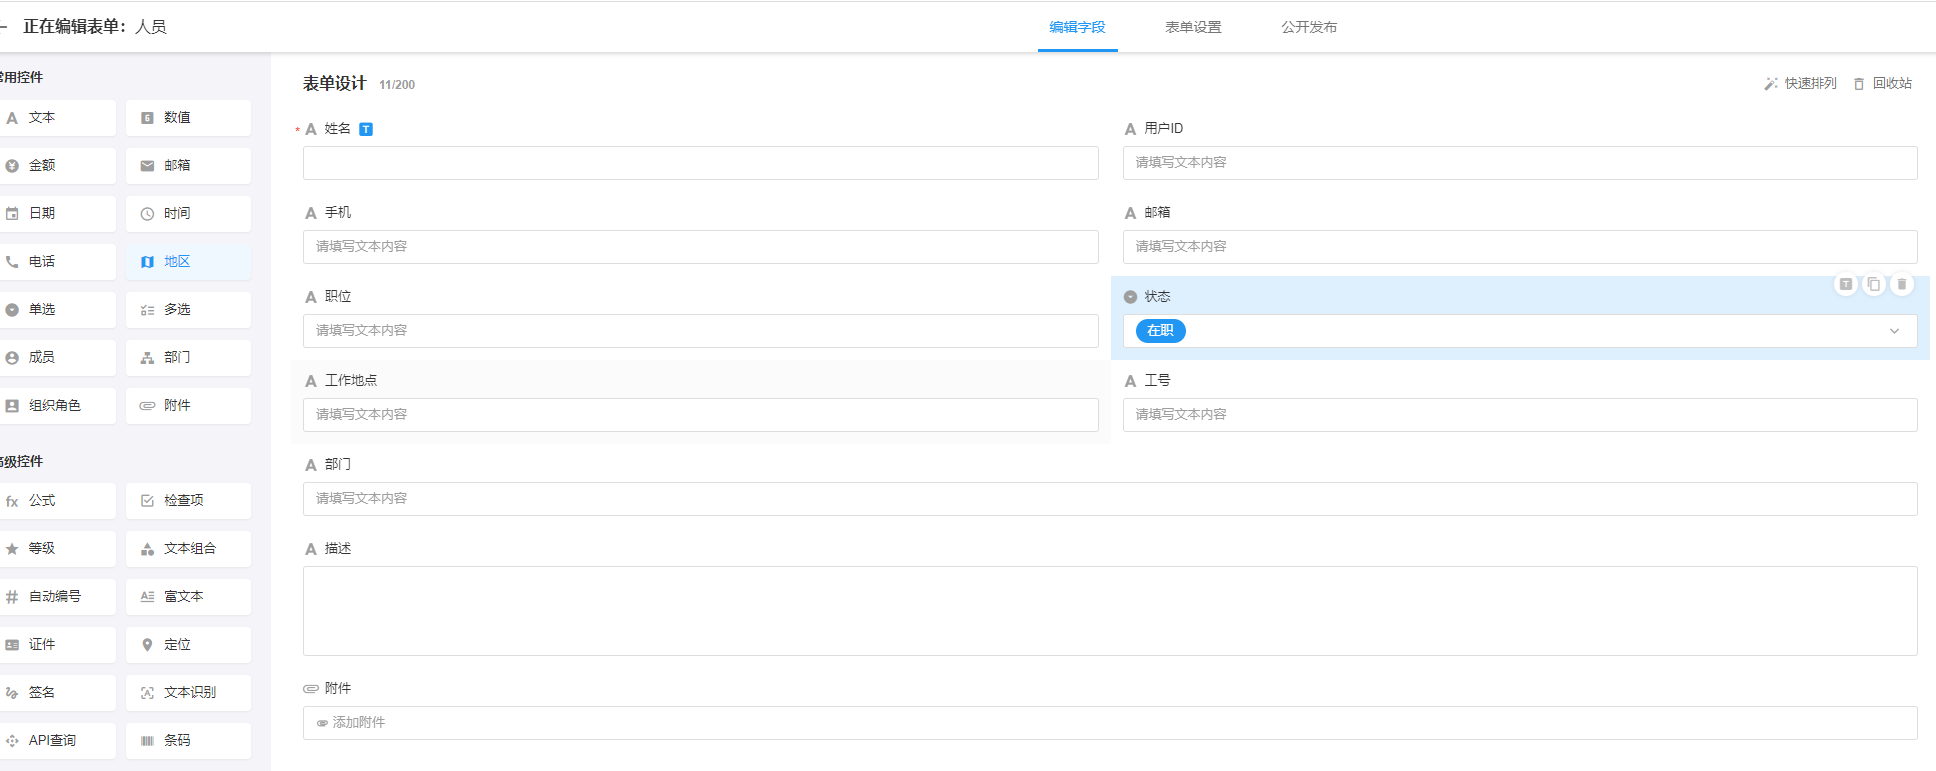This screenshot has width=1936, height=771.
Task: Click the 快速排列 button
Action: pyautogui.click(x=1800, y=83)
